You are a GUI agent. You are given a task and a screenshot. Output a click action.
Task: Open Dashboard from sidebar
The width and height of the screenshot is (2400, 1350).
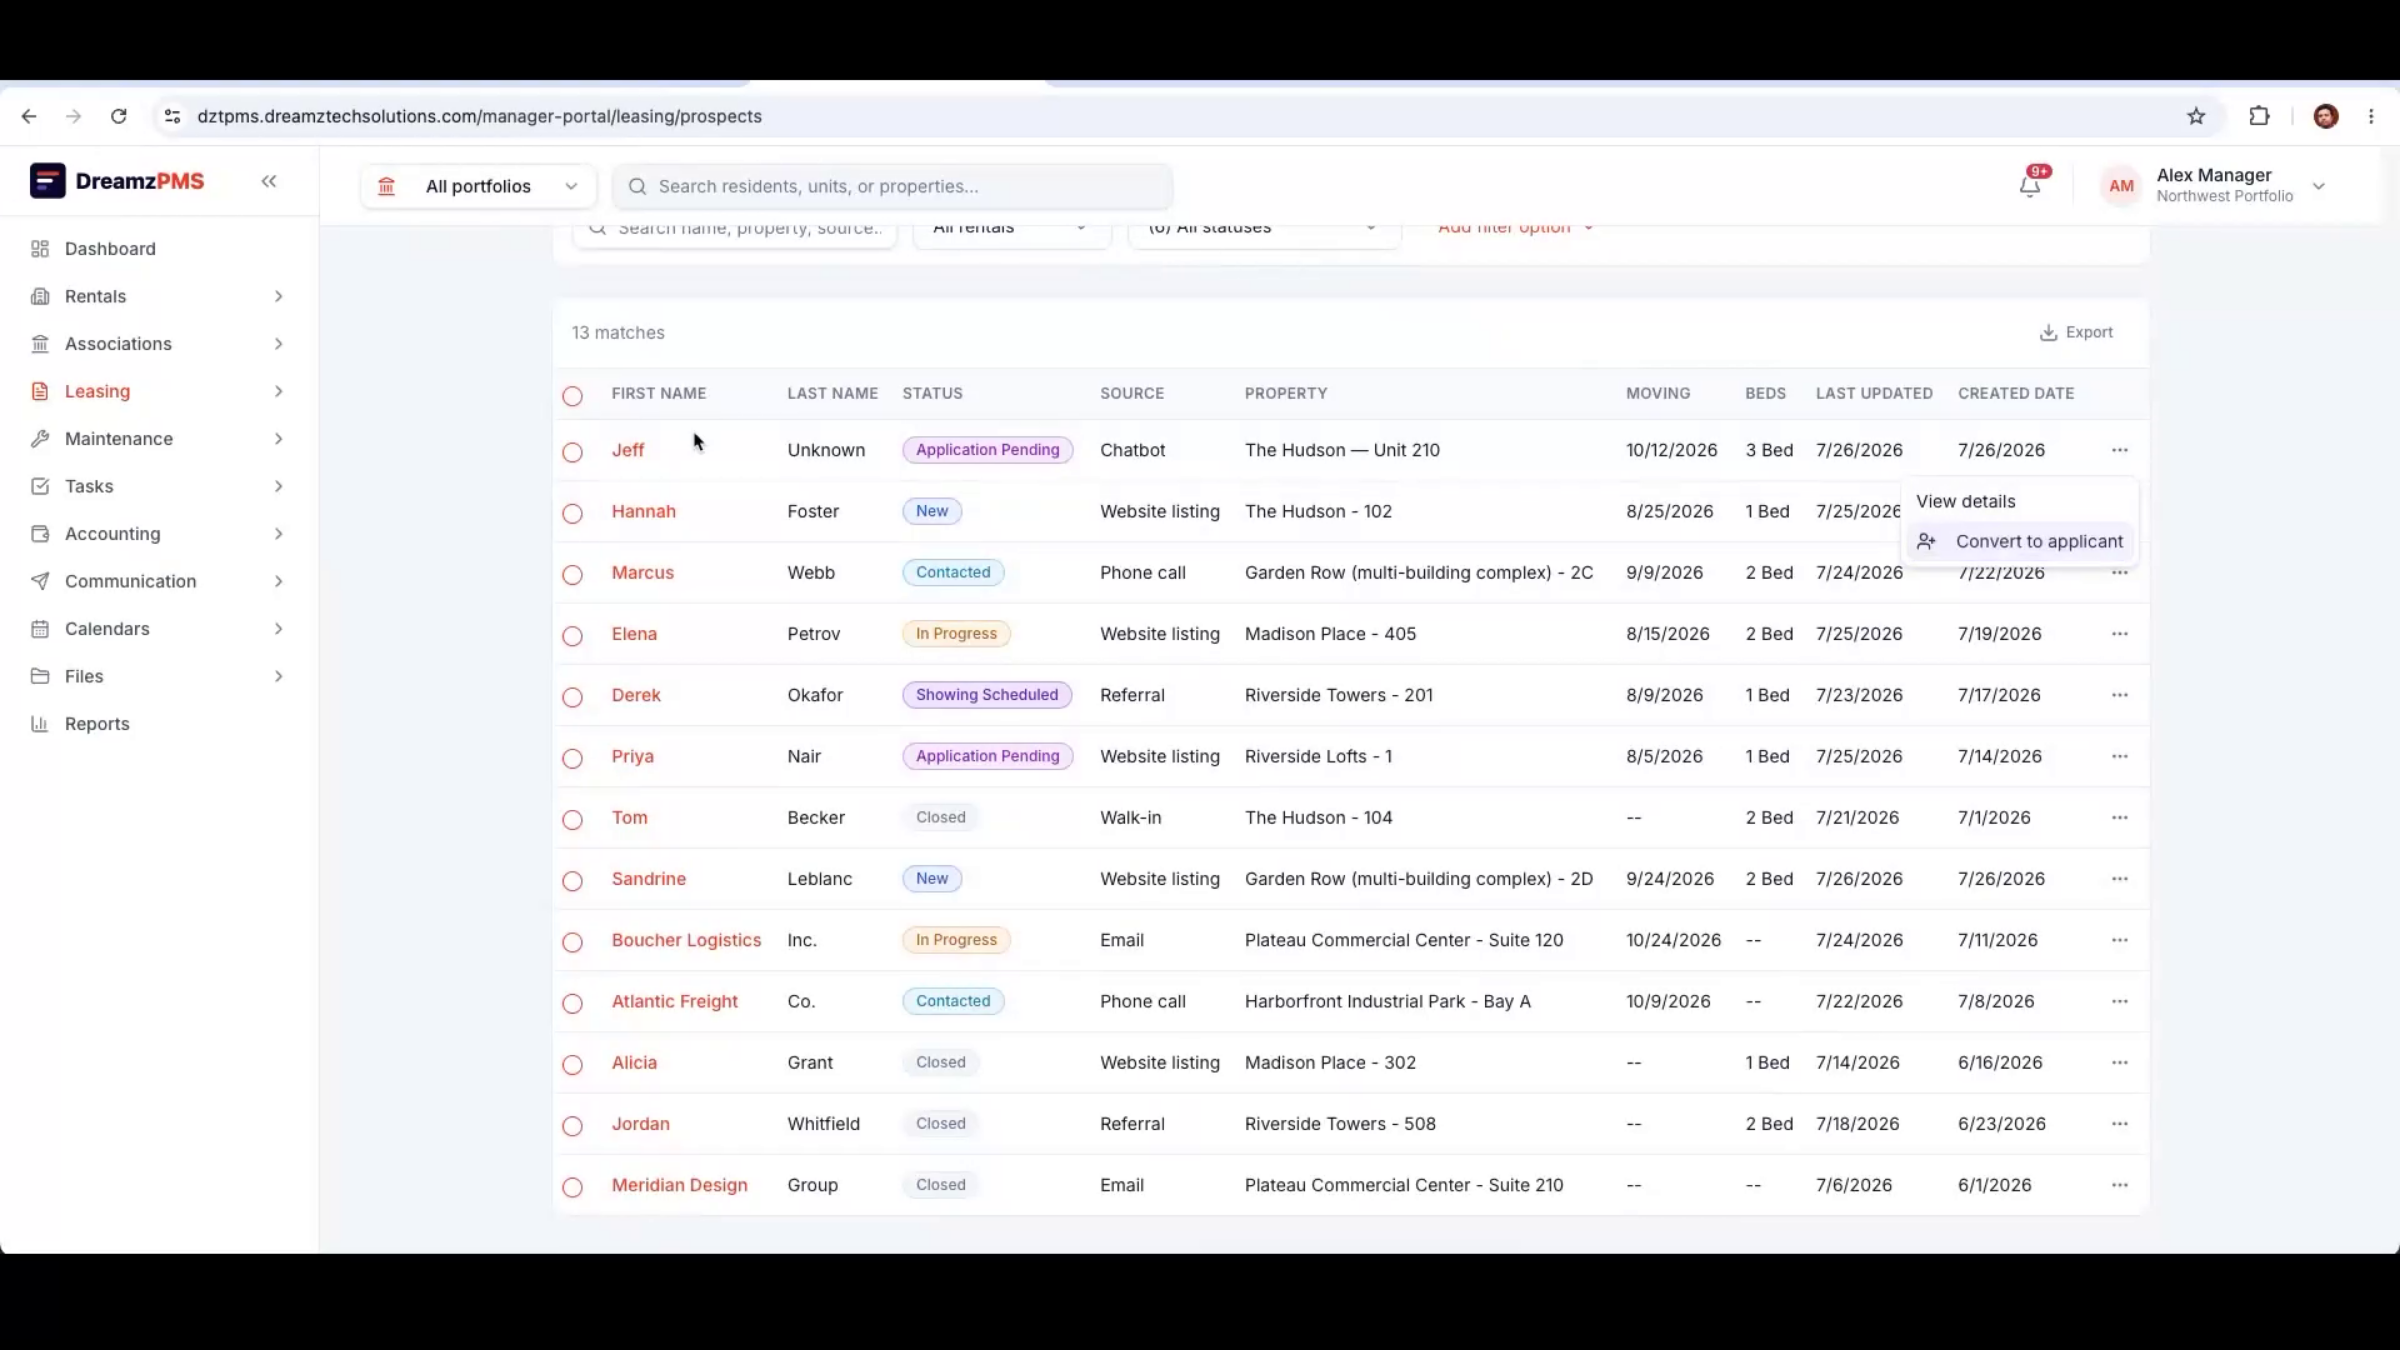click(110, 249)
